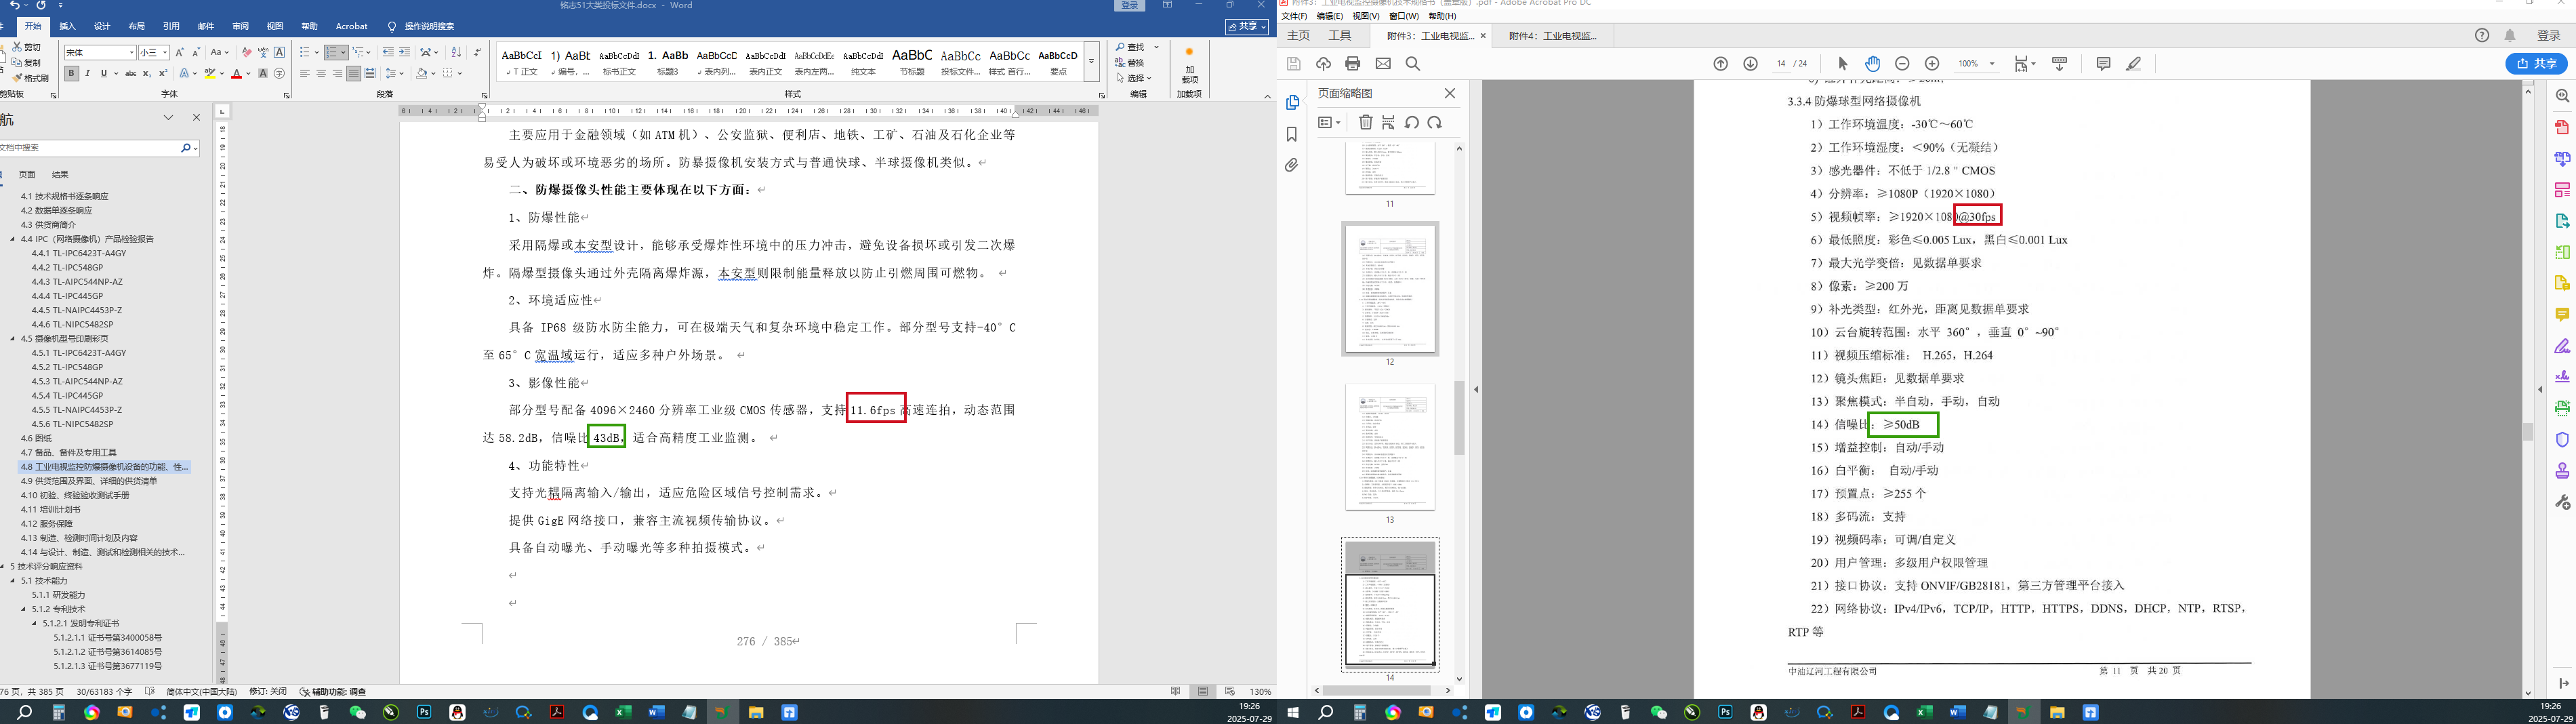Apply the red font color in Word

coord(237,73)
